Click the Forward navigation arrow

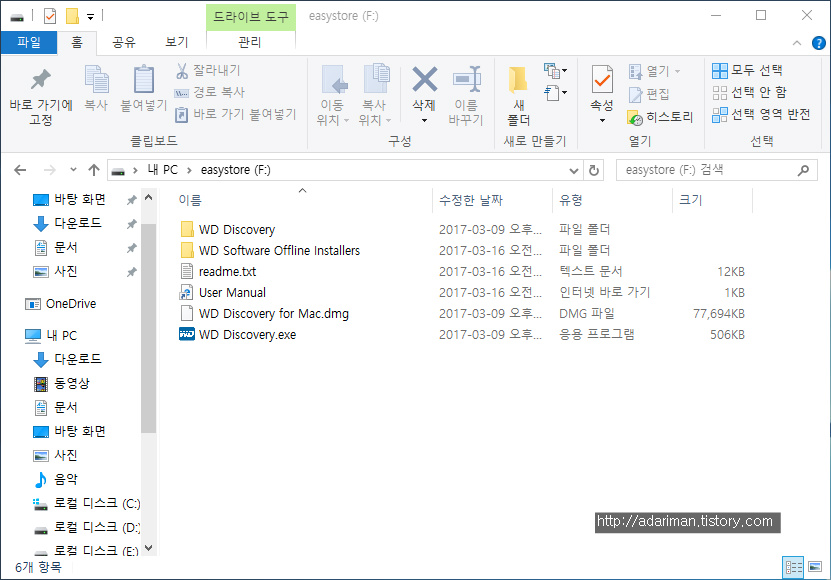click(x=49, y=170)
